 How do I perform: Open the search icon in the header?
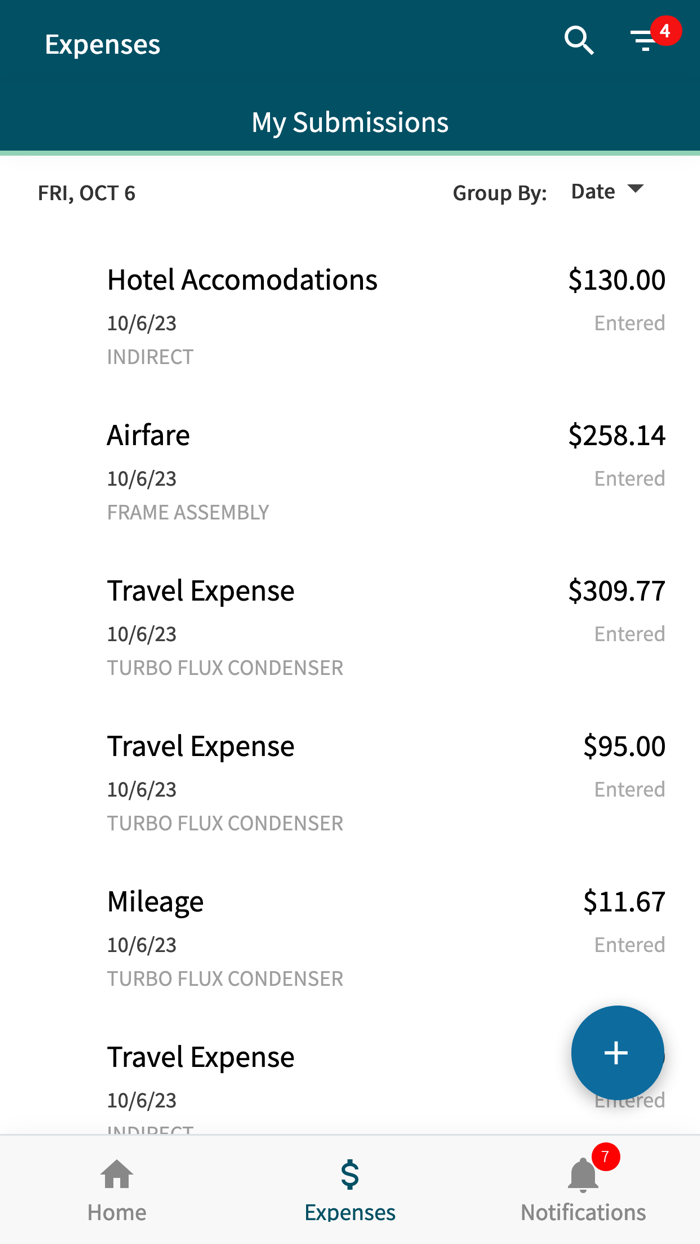[x=578, y=42]
